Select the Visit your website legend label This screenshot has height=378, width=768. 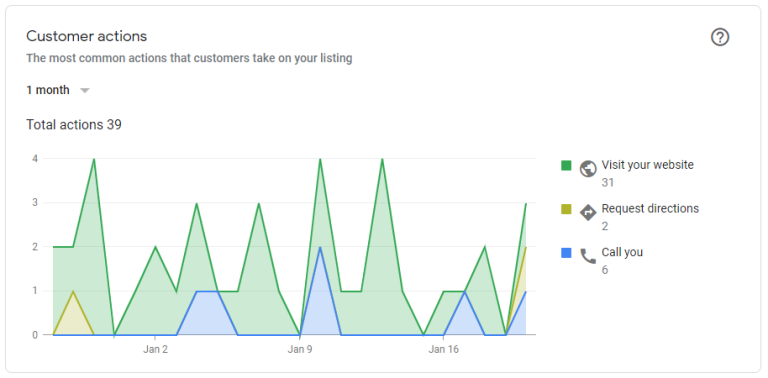click(x=648, y=165)
